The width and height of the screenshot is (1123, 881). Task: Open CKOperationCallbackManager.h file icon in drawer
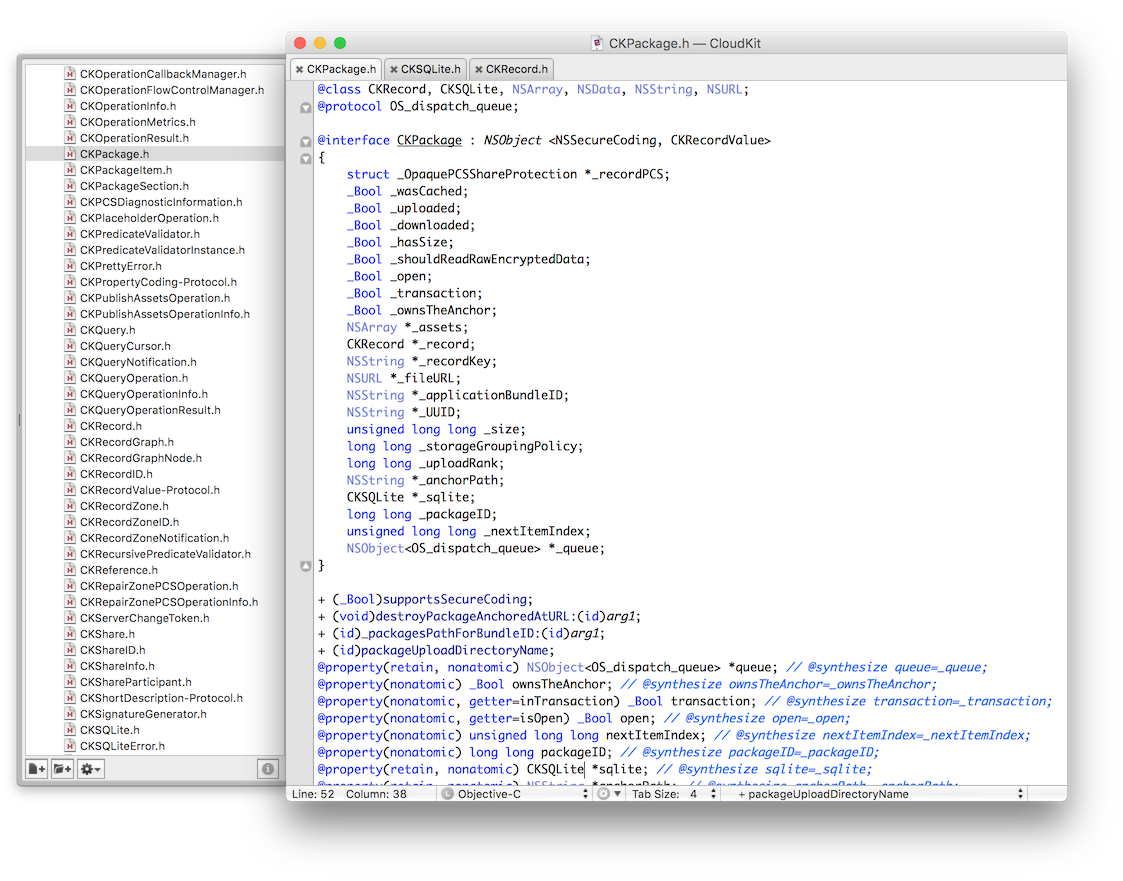[70, 74]
